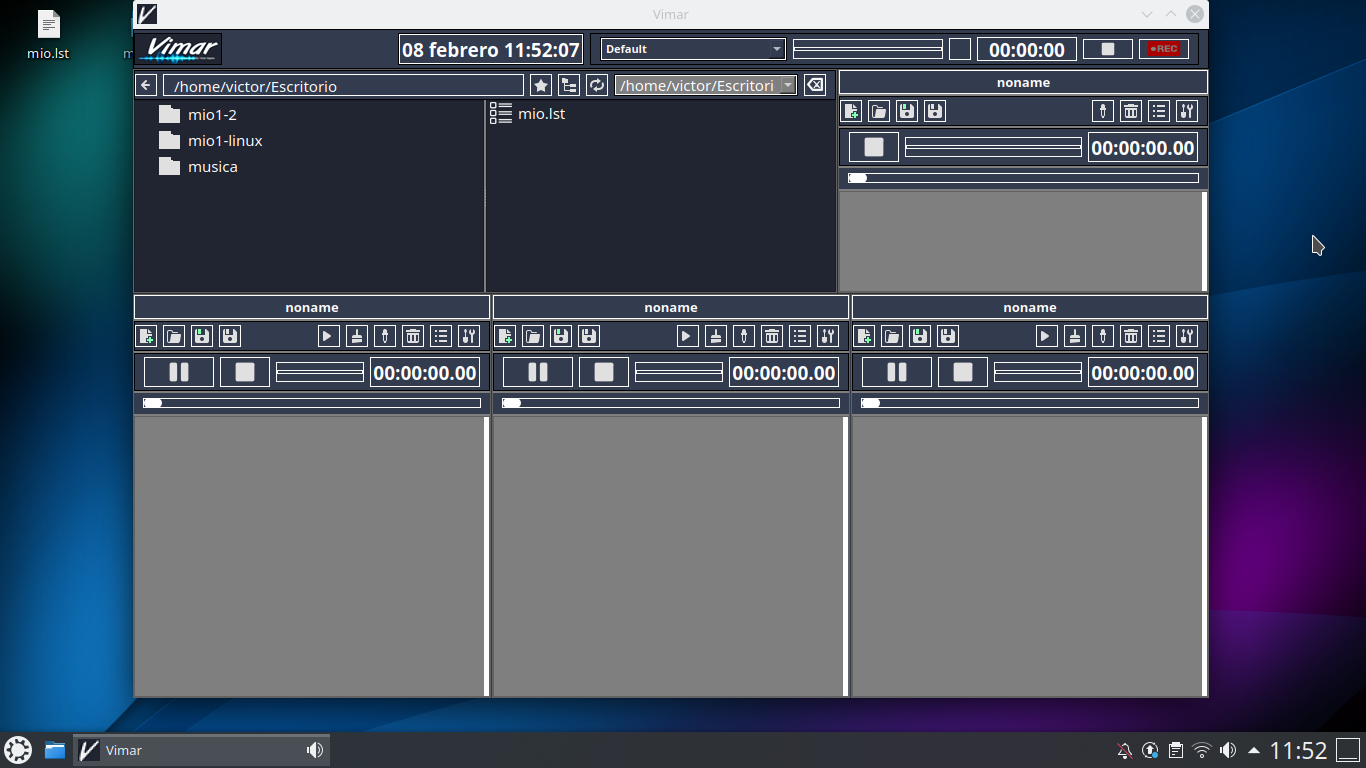Screen dimensions: 1366x768
Task: Open tools settings in bottom-left player
Action: point(469,336)
